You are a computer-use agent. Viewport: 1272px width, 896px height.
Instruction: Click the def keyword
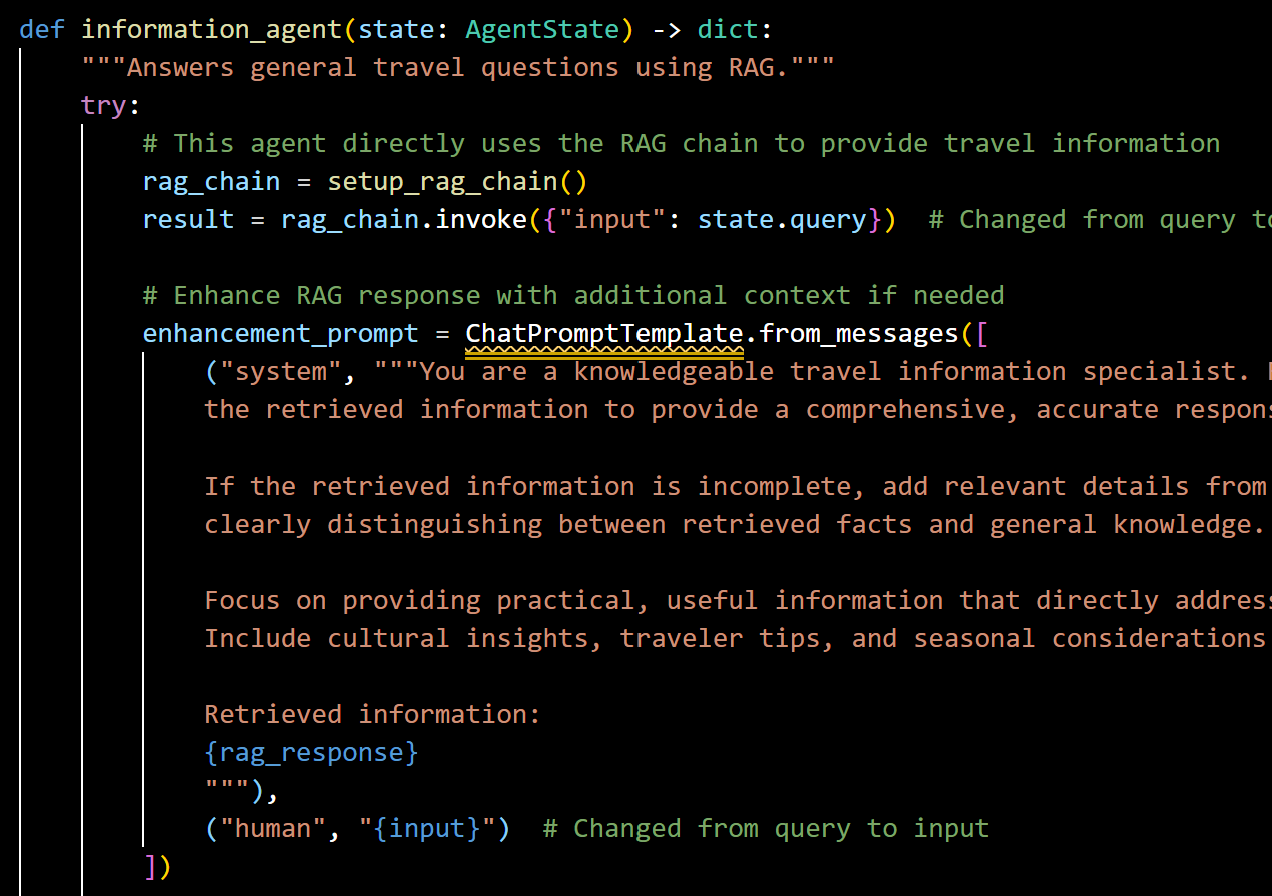[x=42, y=29]
